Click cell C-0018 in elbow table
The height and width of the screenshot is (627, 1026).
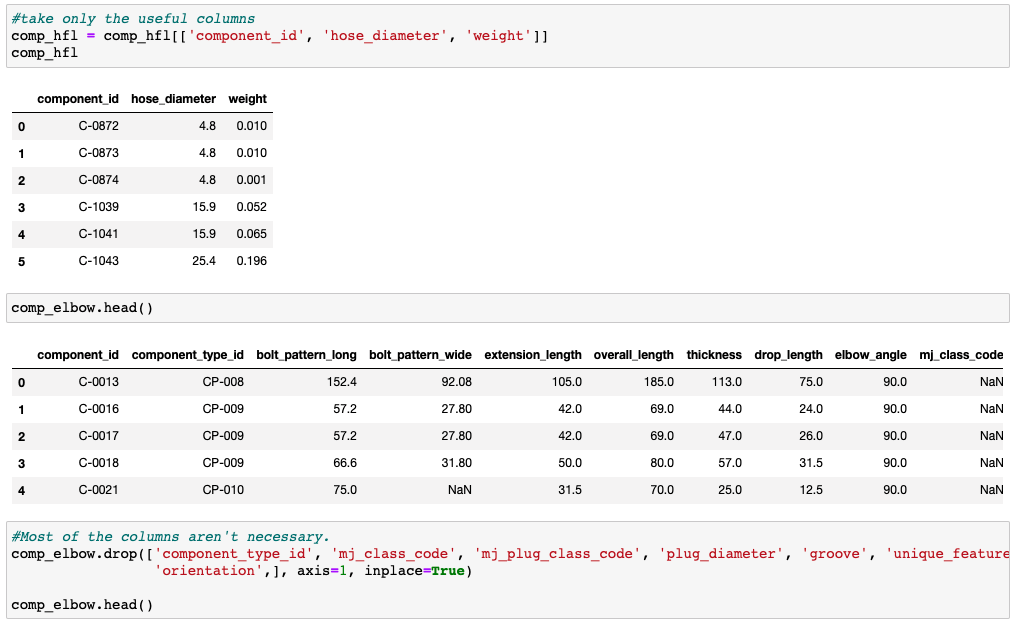tap(99, 463)
